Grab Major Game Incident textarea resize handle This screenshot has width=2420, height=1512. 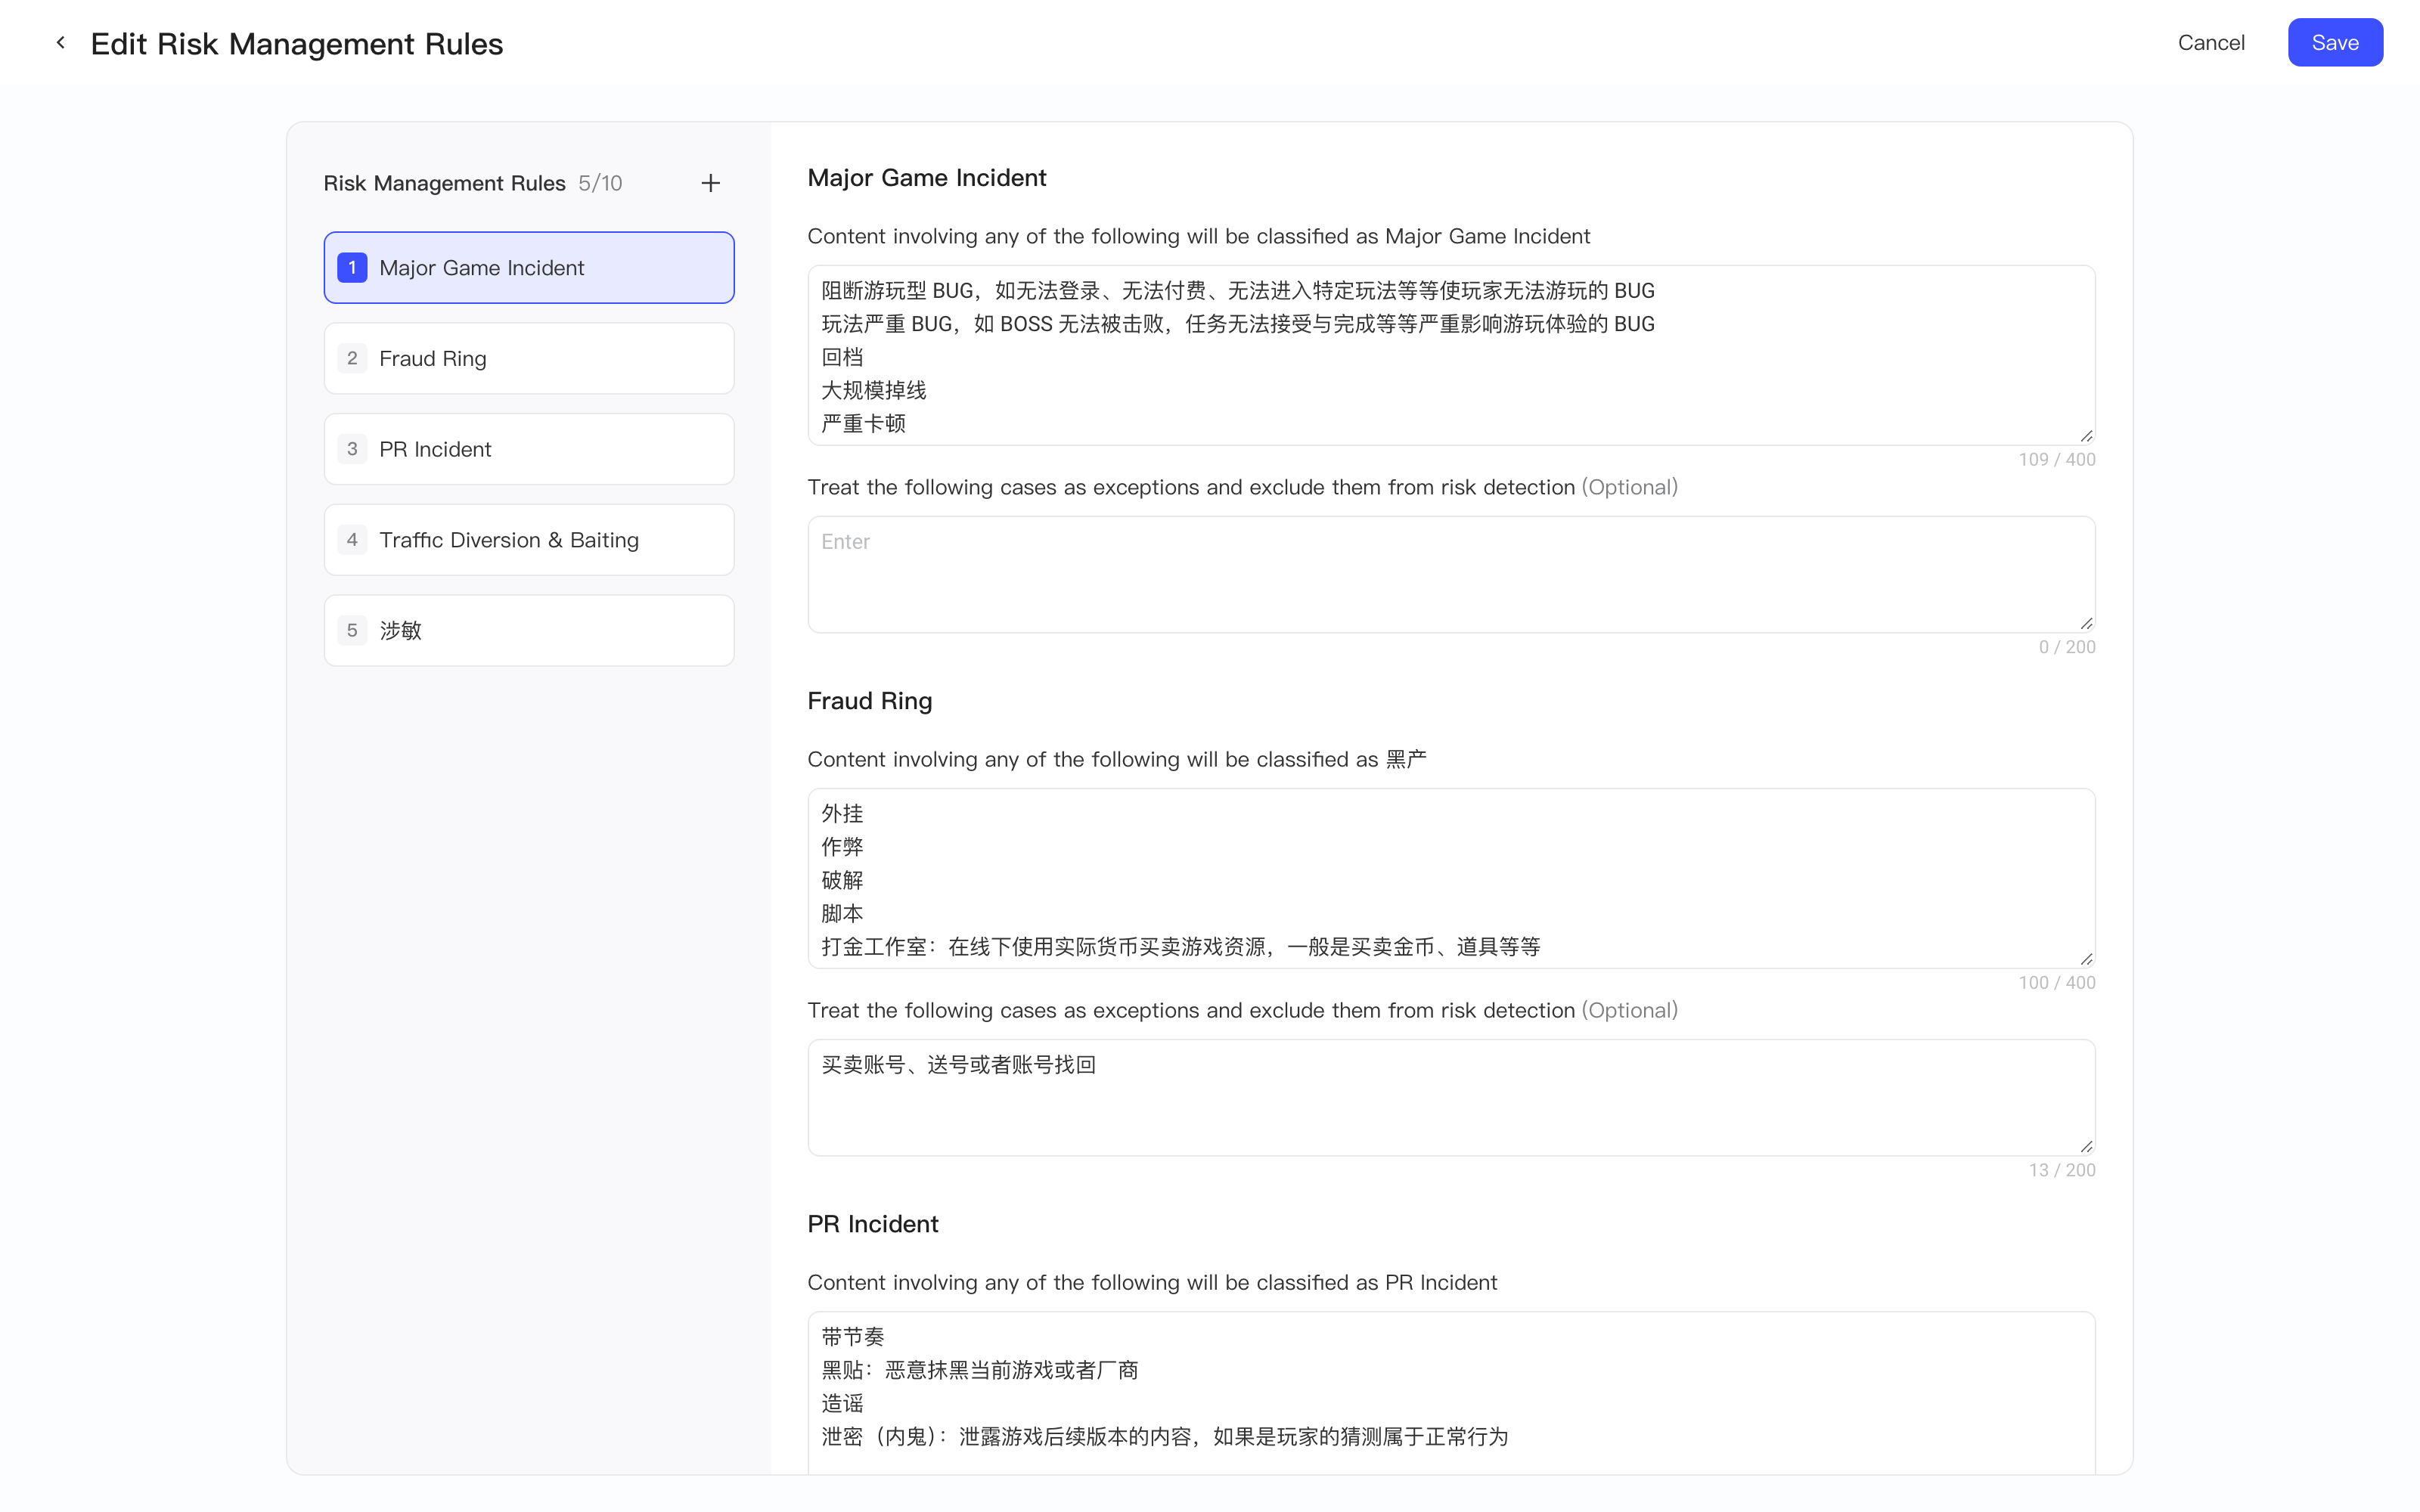click(x=2086, y=436)
